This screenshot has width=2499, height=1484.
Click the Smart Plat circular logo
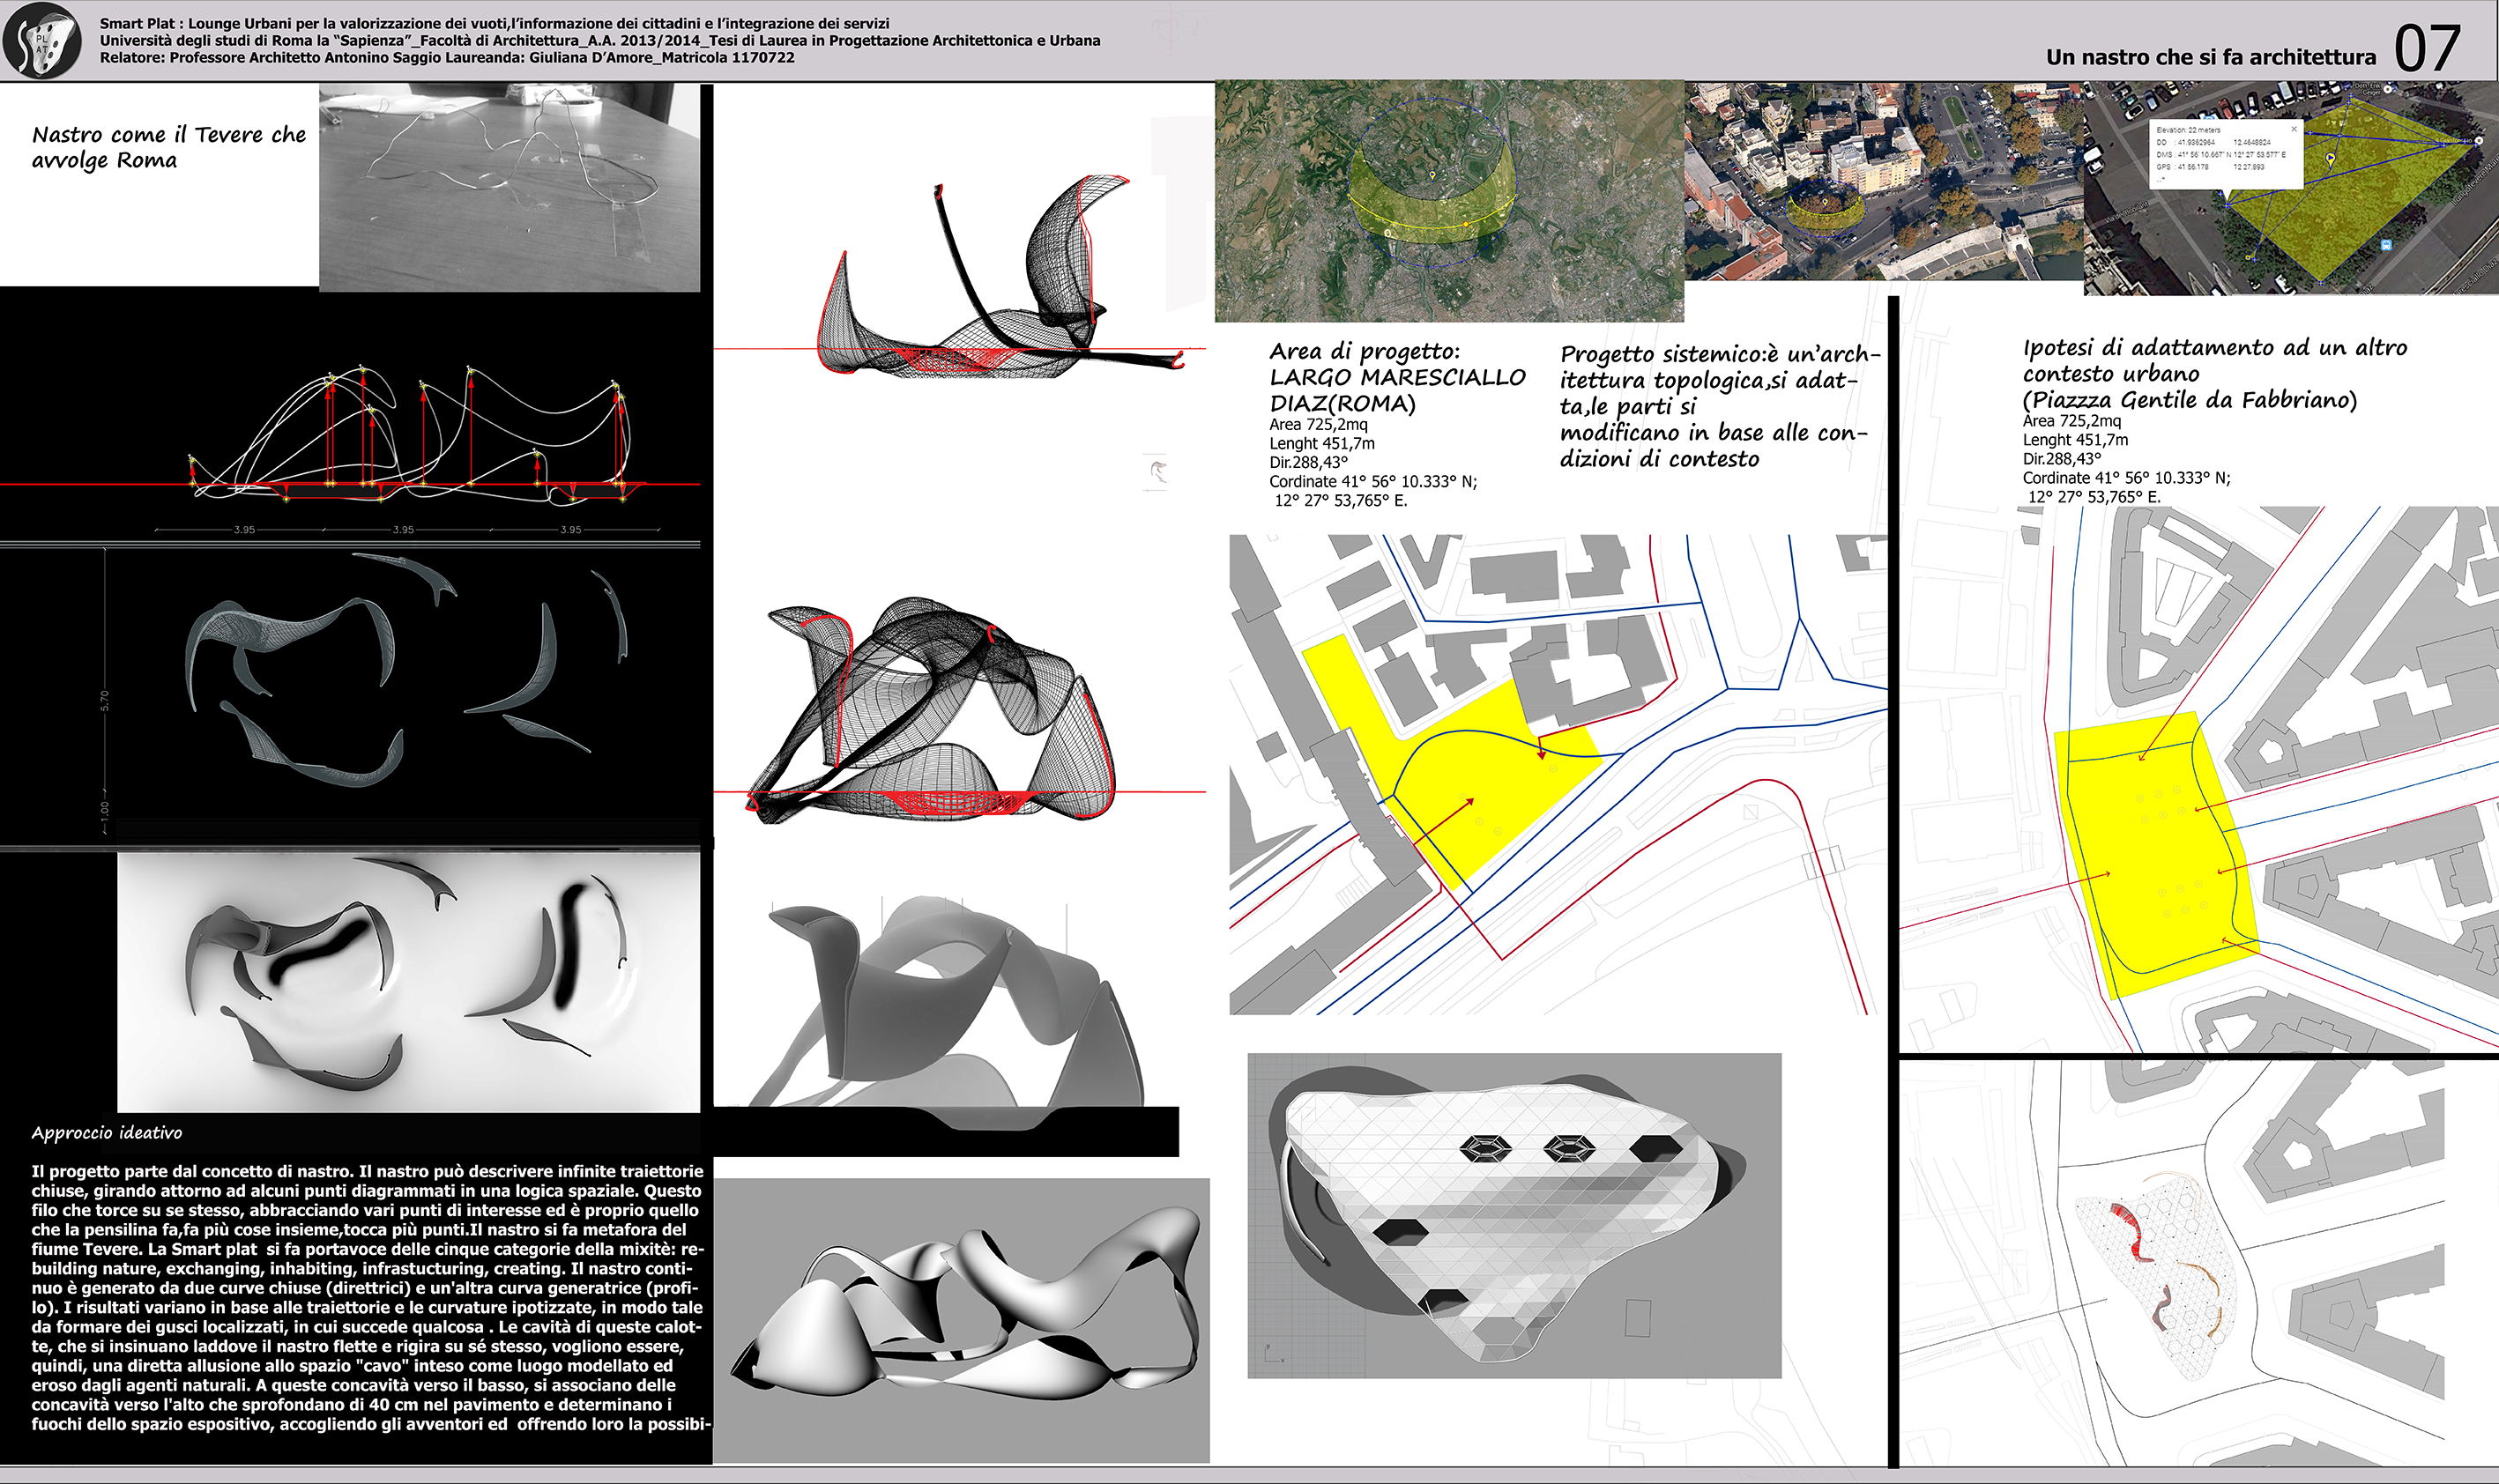point(42,40)
